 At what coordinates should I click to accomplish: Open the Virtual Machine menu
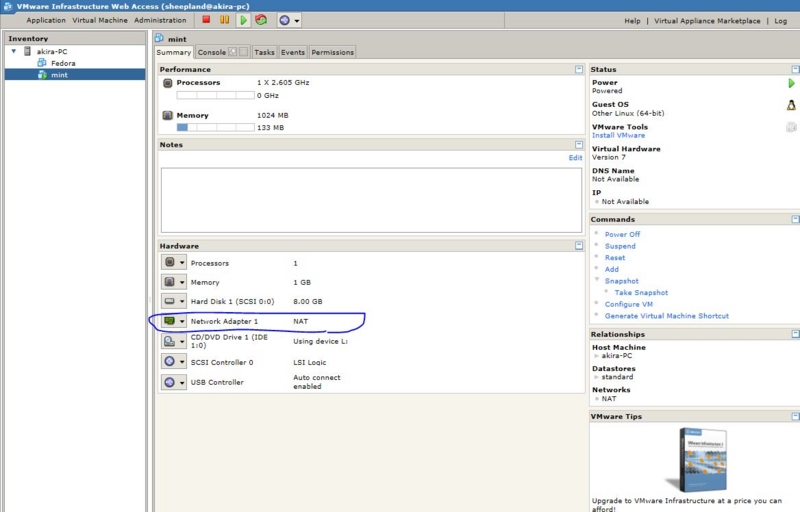pos(100,20)
